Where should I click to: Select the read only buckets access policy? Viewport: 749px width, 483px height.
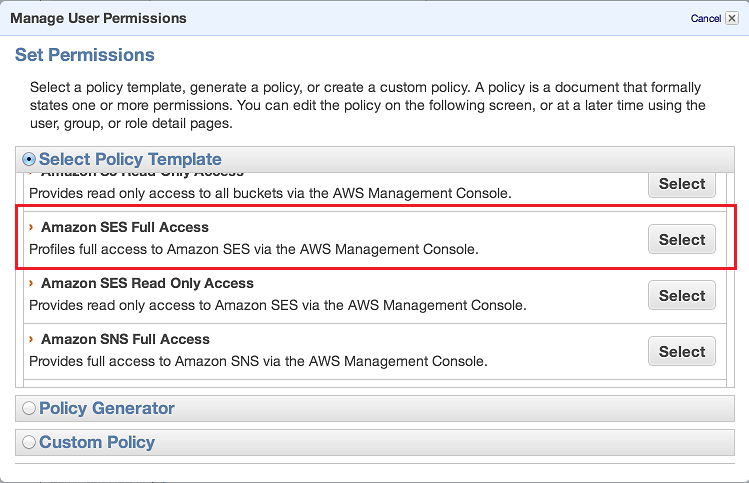(x=682, y=184)
